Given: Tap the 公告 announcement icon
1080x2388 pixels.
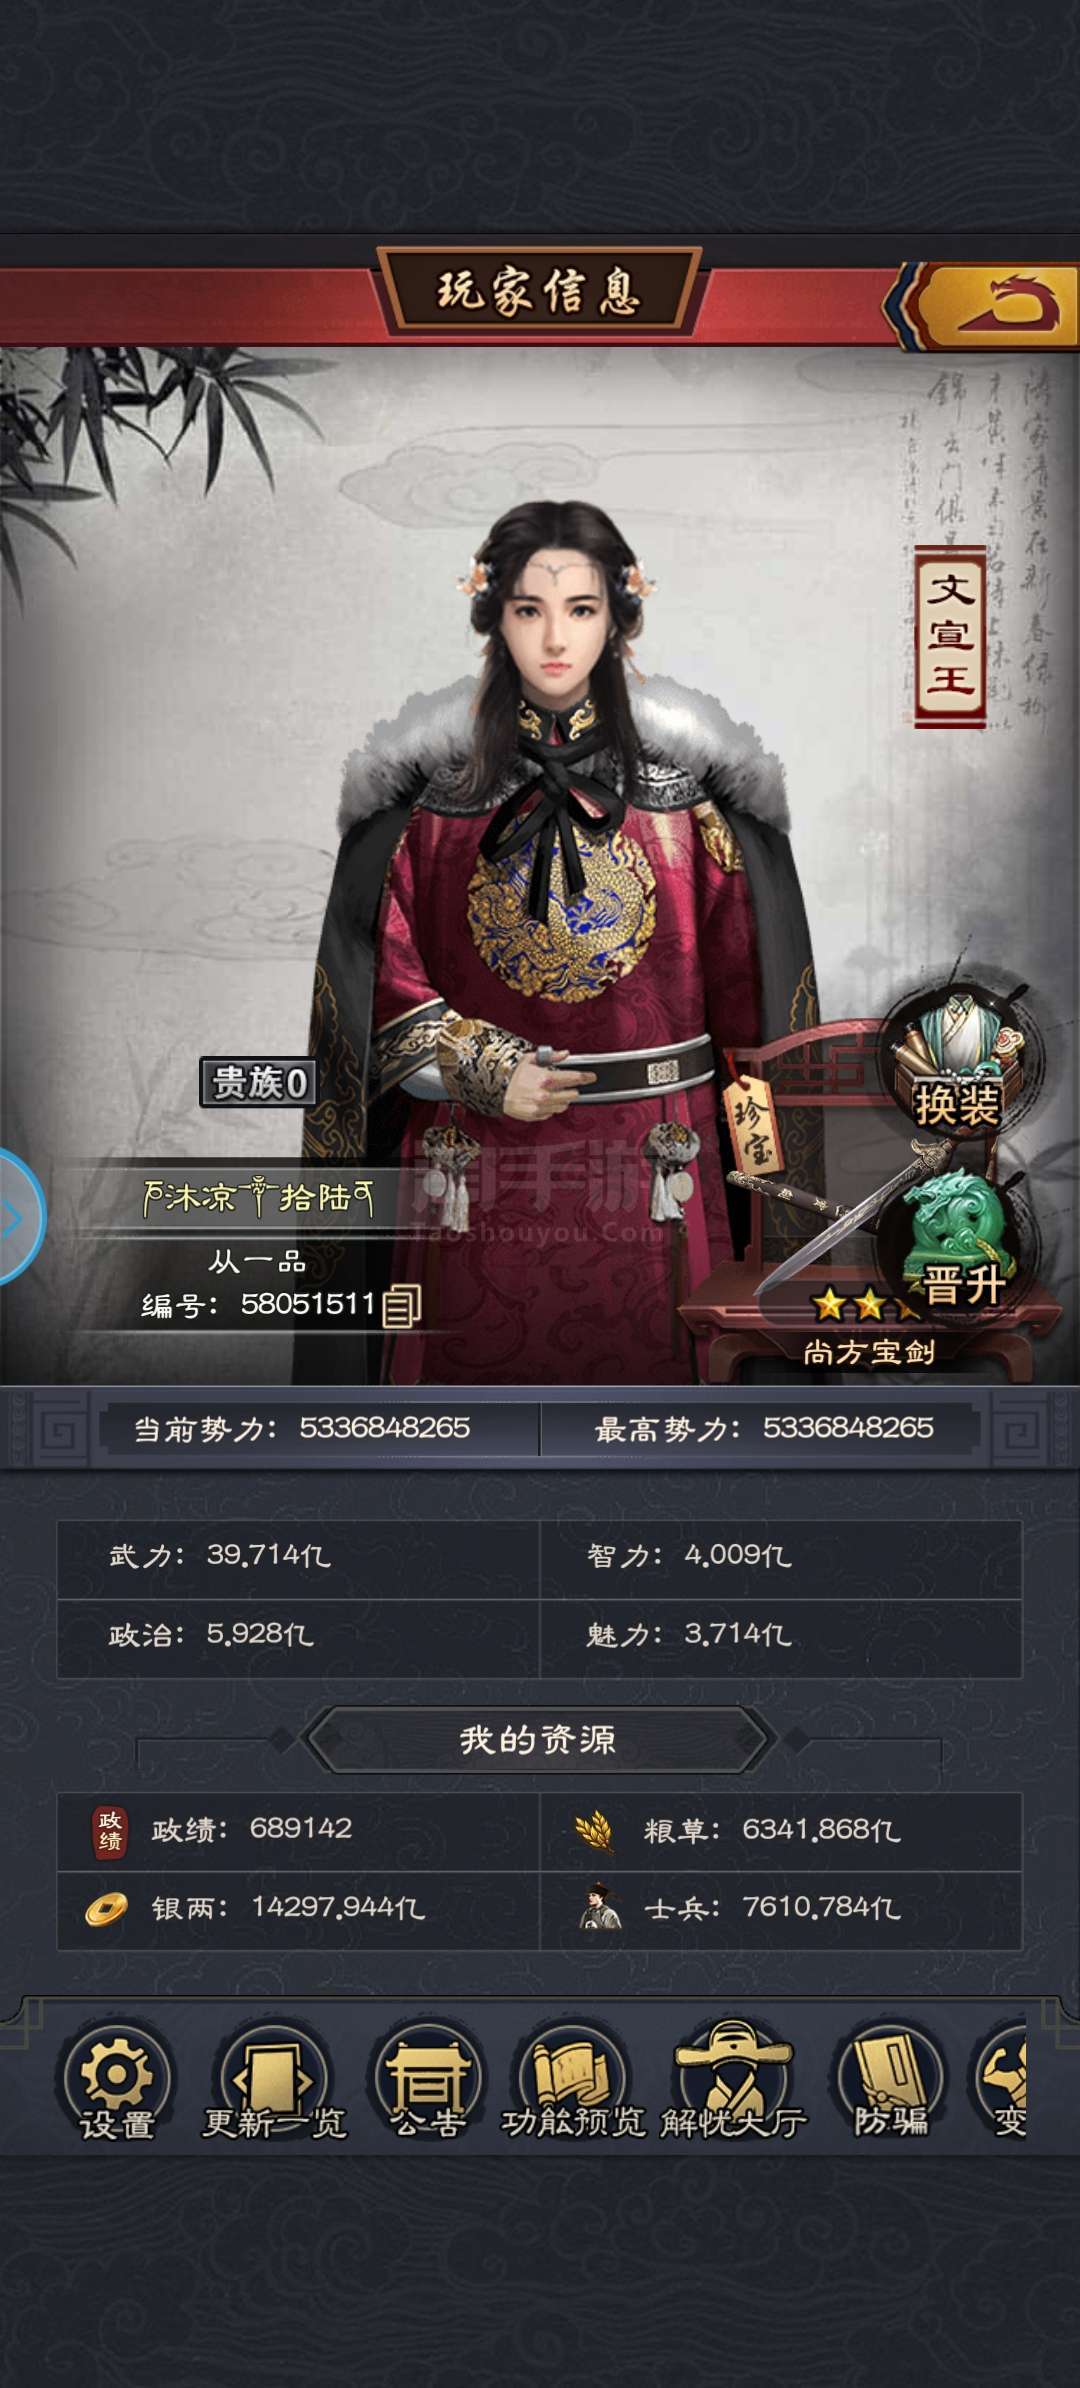Looking at the screenshot, I should click(428, 2086).
